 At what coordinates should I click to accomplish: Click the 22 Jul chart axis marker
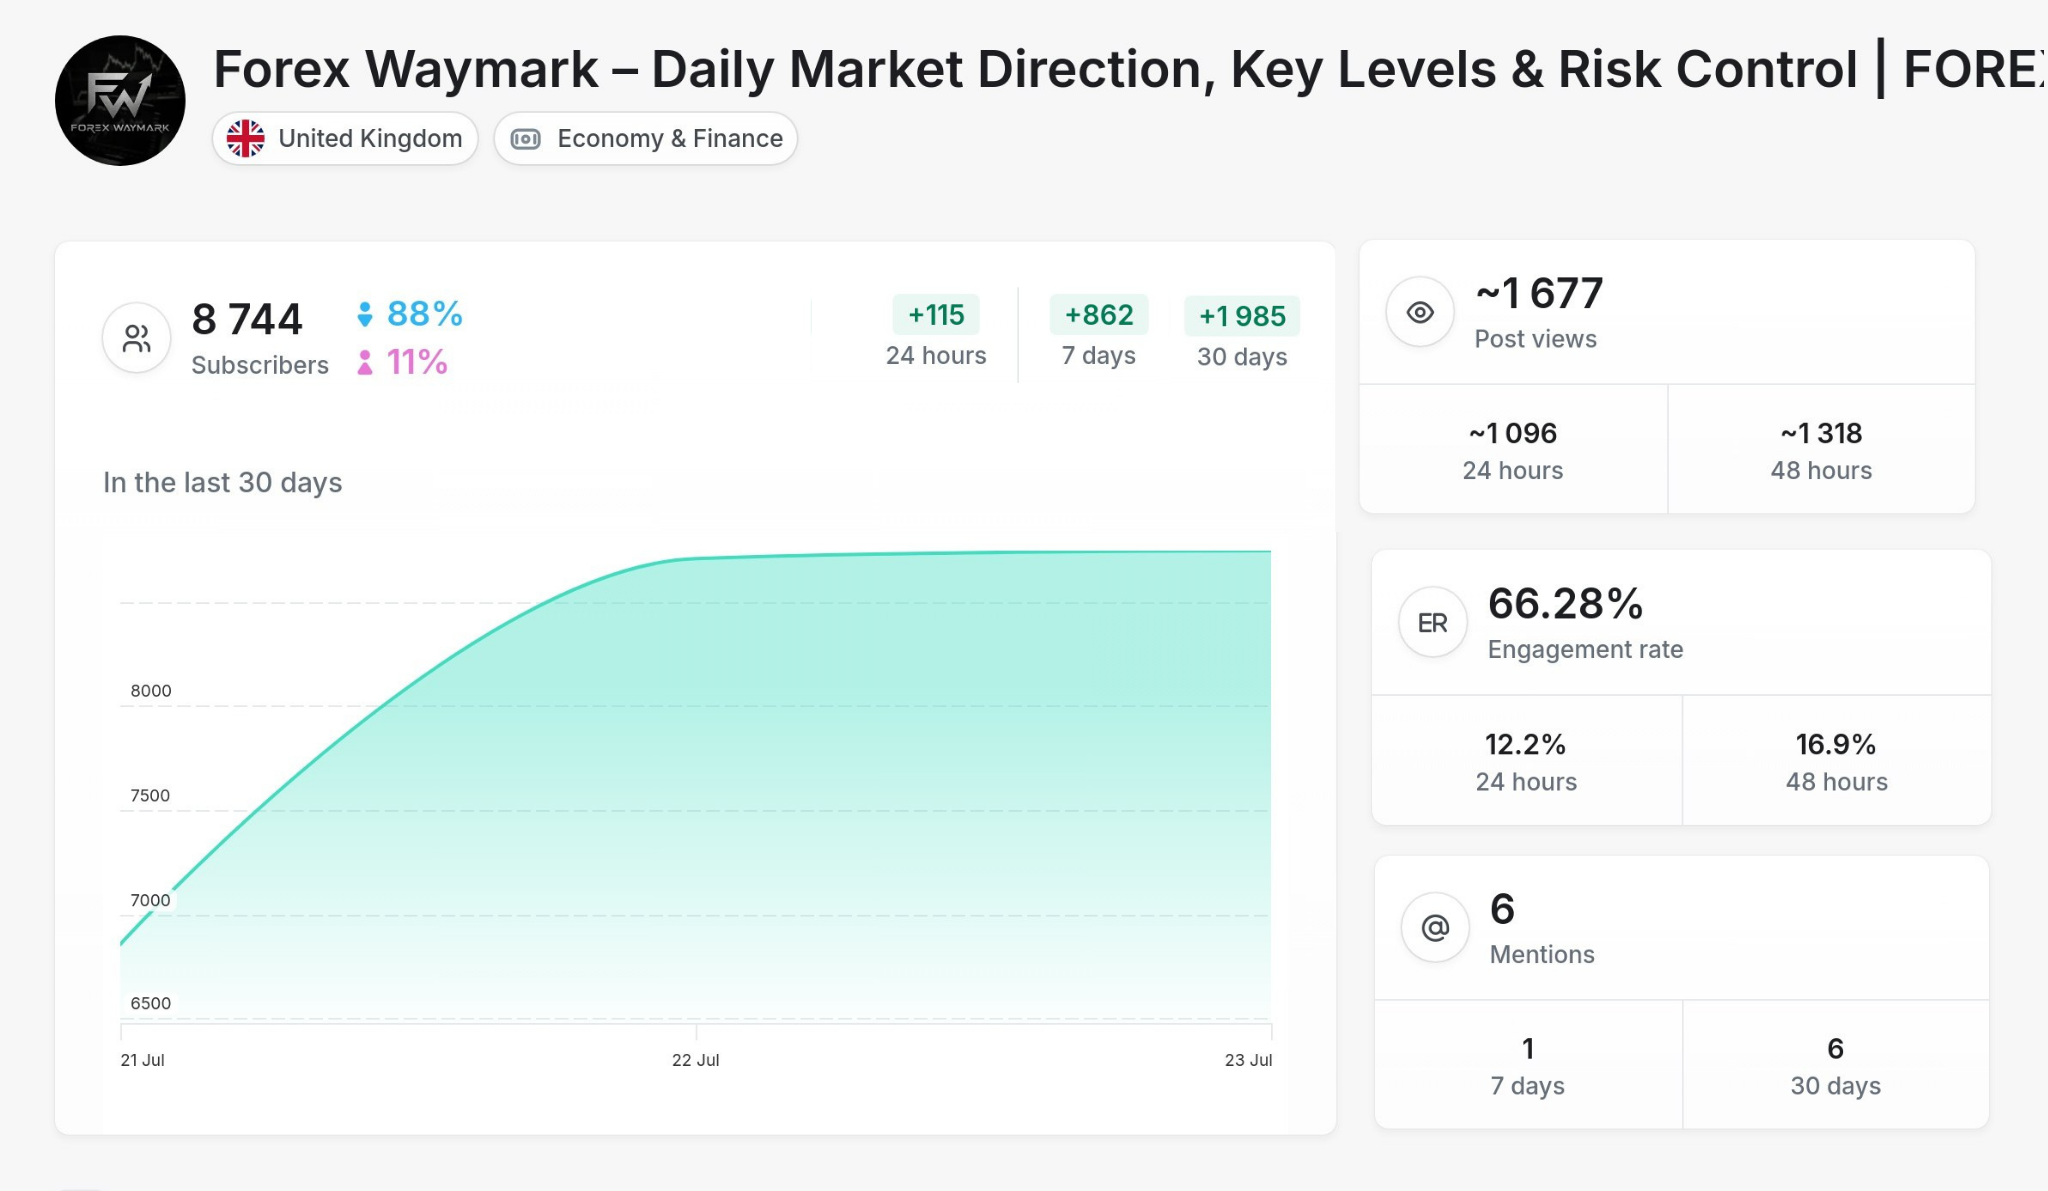click(x=696, y=1060)
